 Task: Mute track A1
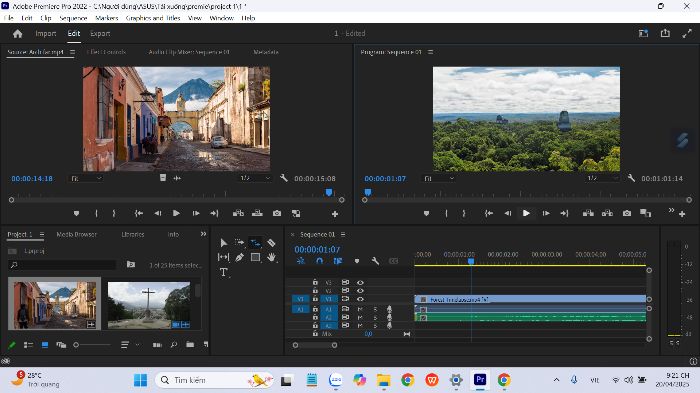point(360,309)
